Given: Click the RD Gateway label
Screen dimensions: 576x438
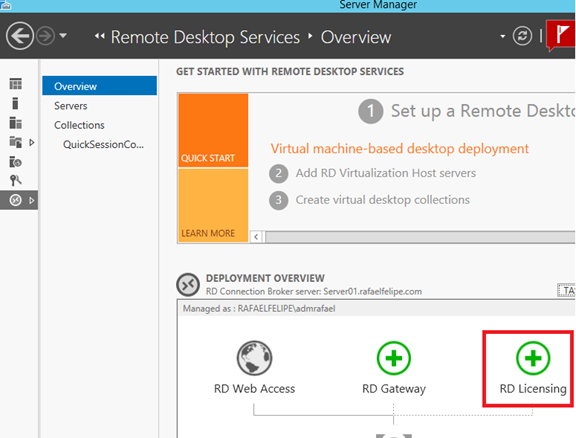Looking at the screenshot, I should [394, 389].
